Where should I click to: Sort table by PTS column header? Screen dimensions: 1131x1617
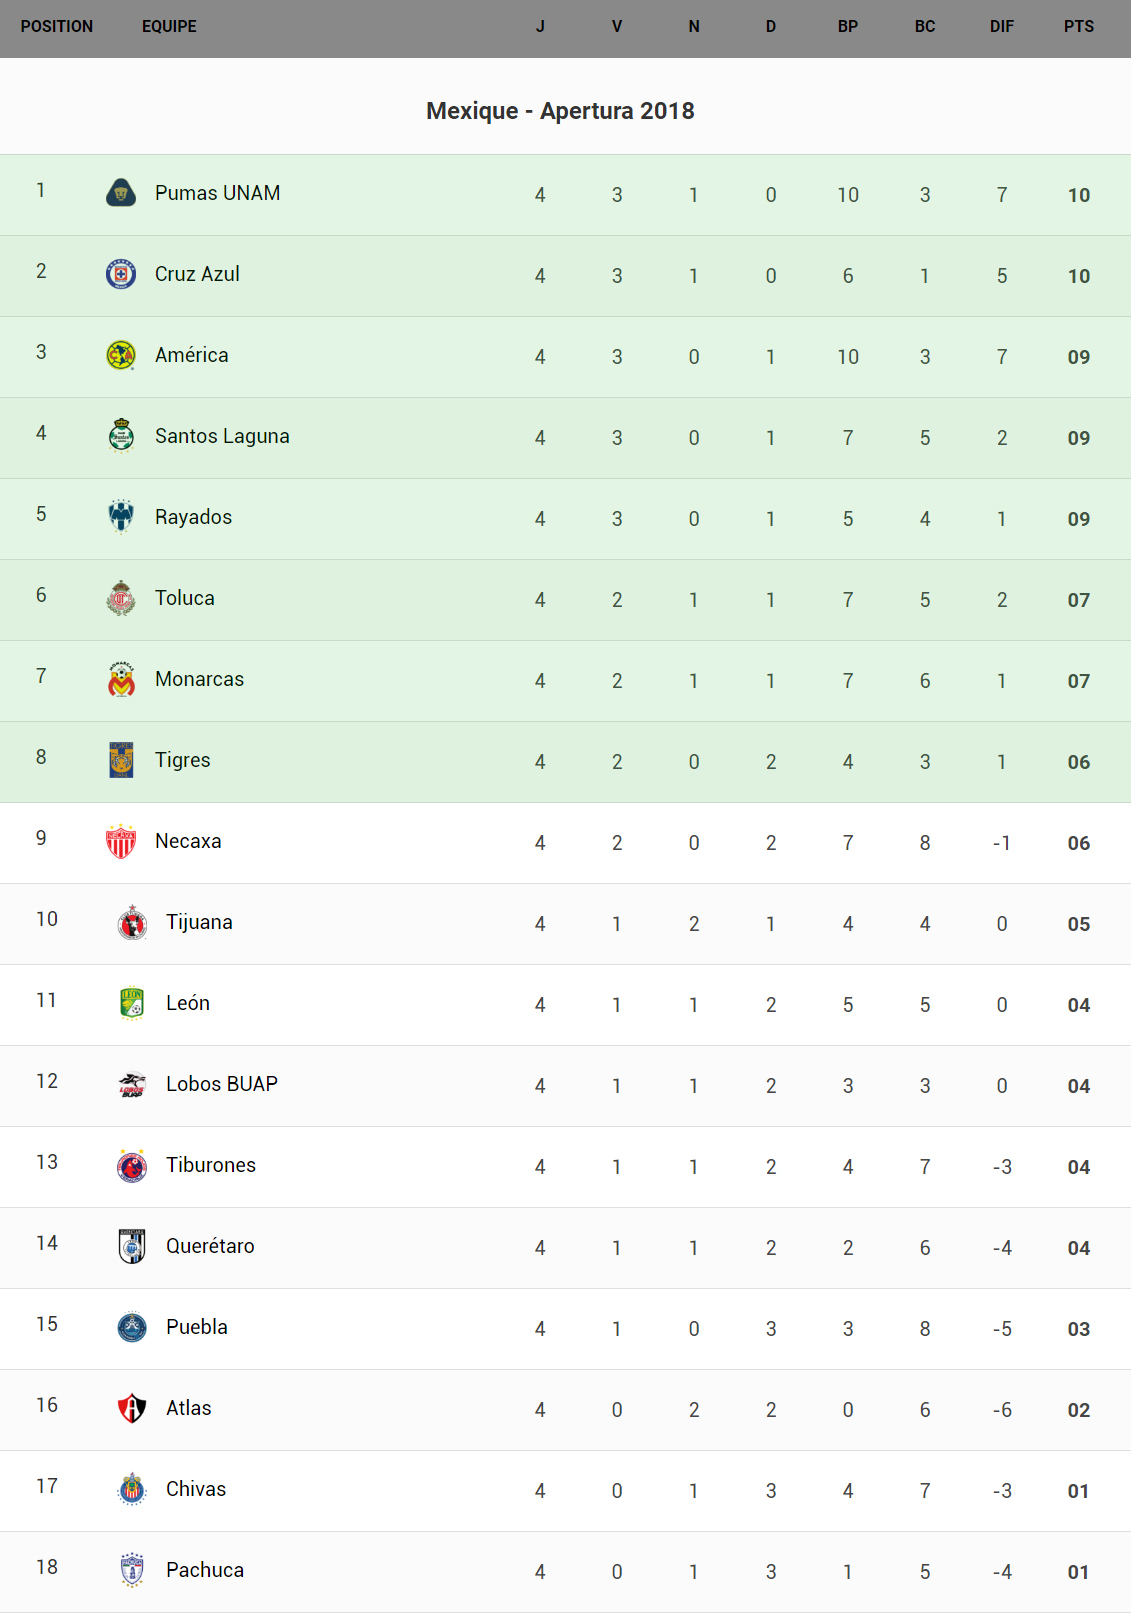click(1078, 27)
